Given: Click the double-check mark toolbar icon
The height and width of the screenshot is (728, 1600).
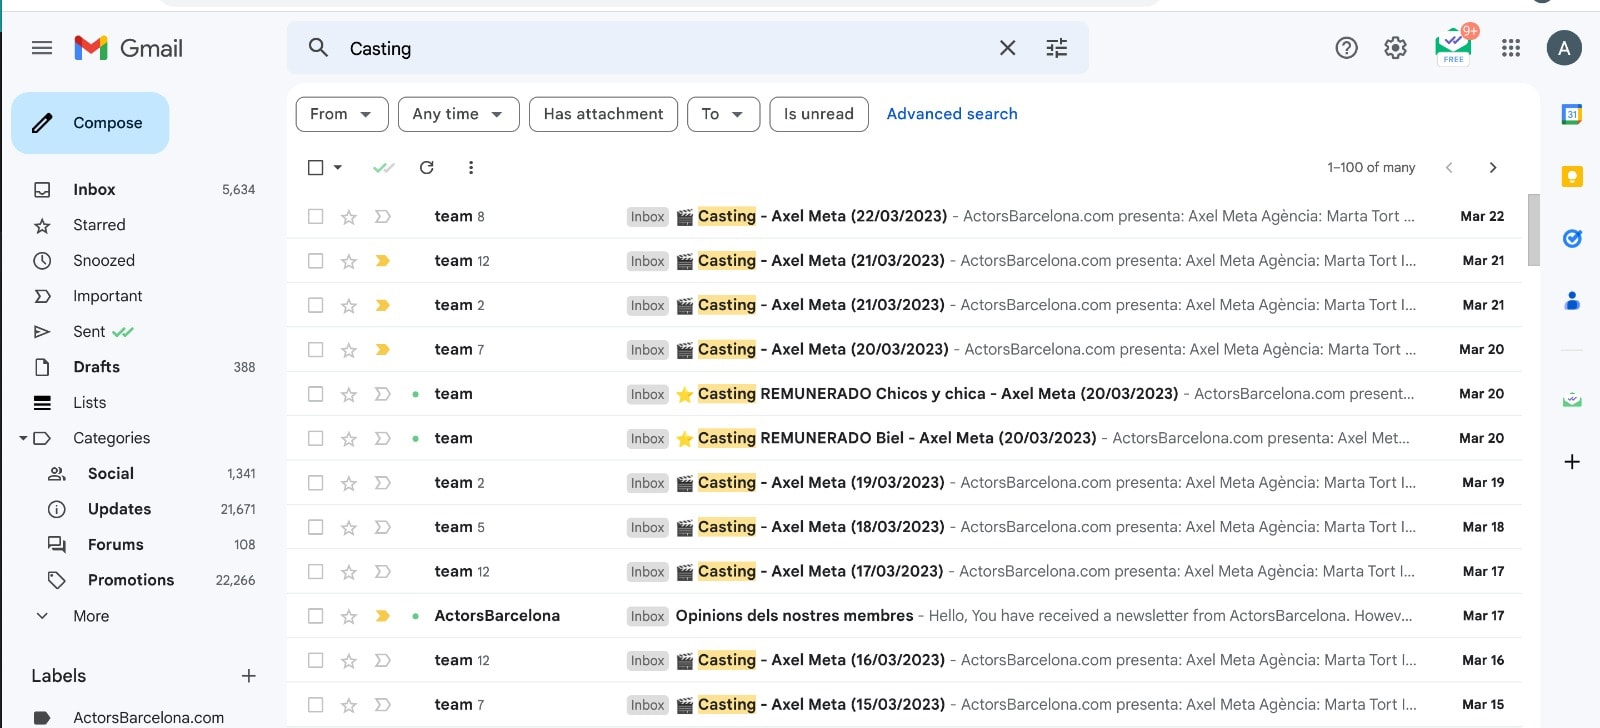Looking at the screenshot, I should (x=383, y=168).
